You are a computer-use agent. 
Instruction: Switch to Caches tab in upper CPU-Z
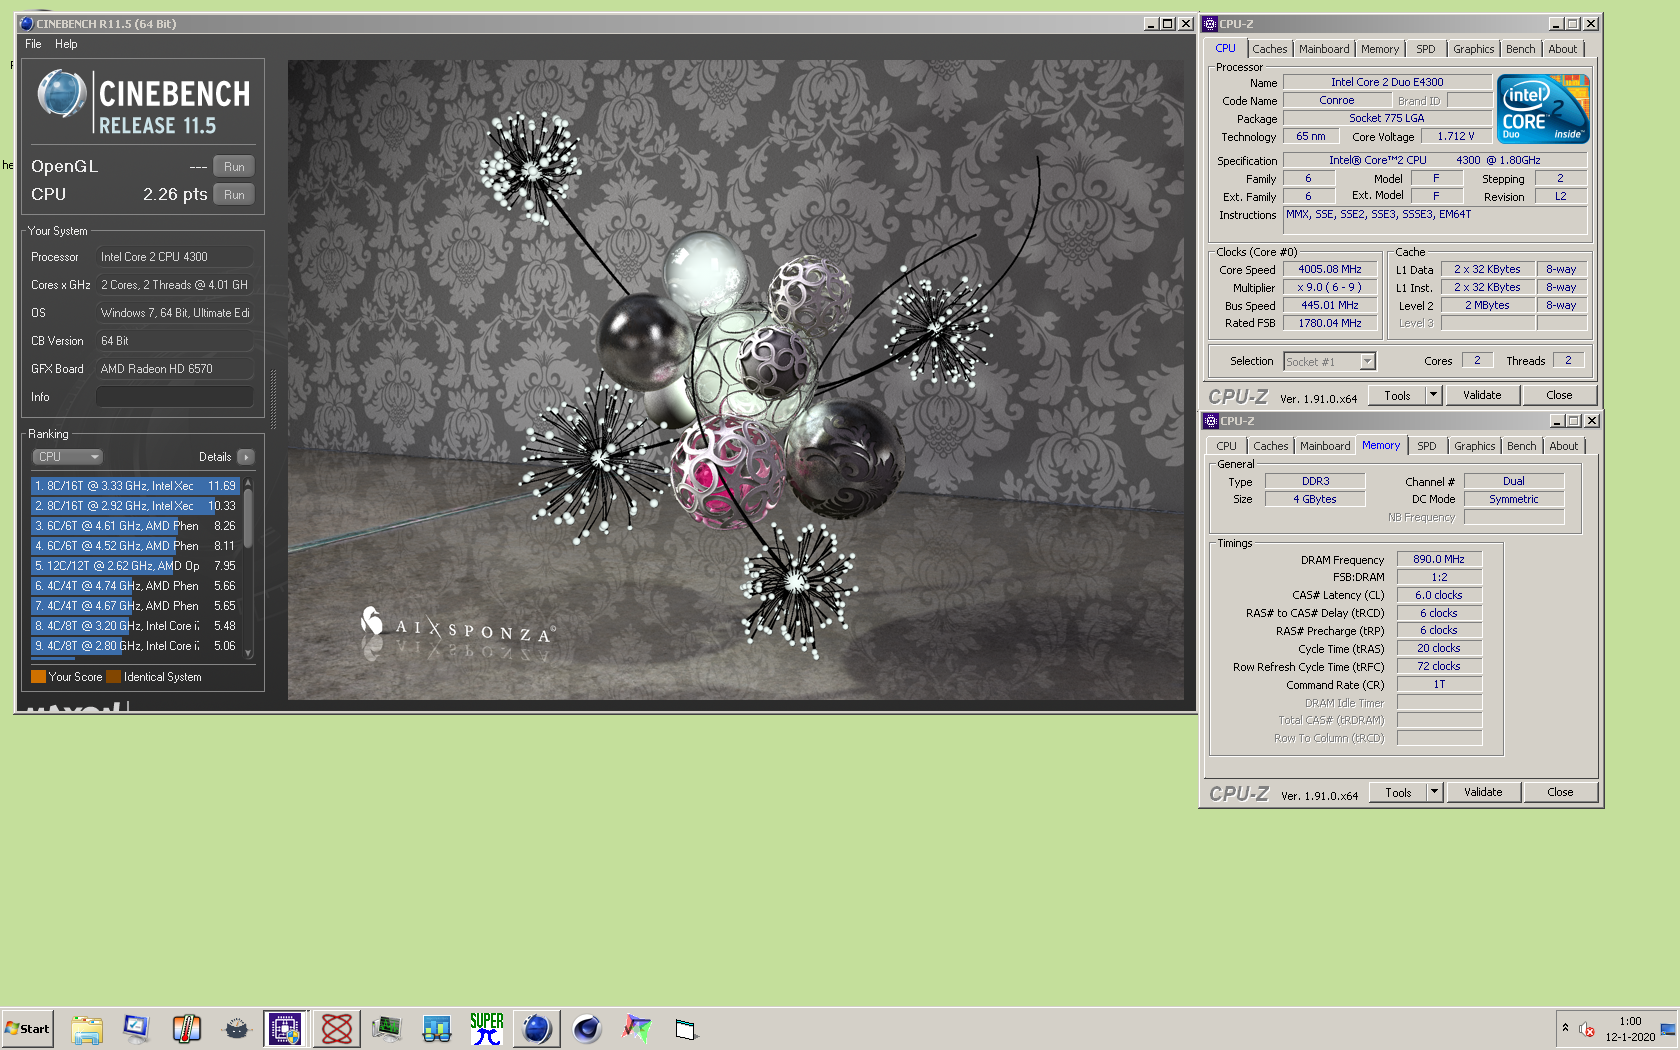[1270, 49]
